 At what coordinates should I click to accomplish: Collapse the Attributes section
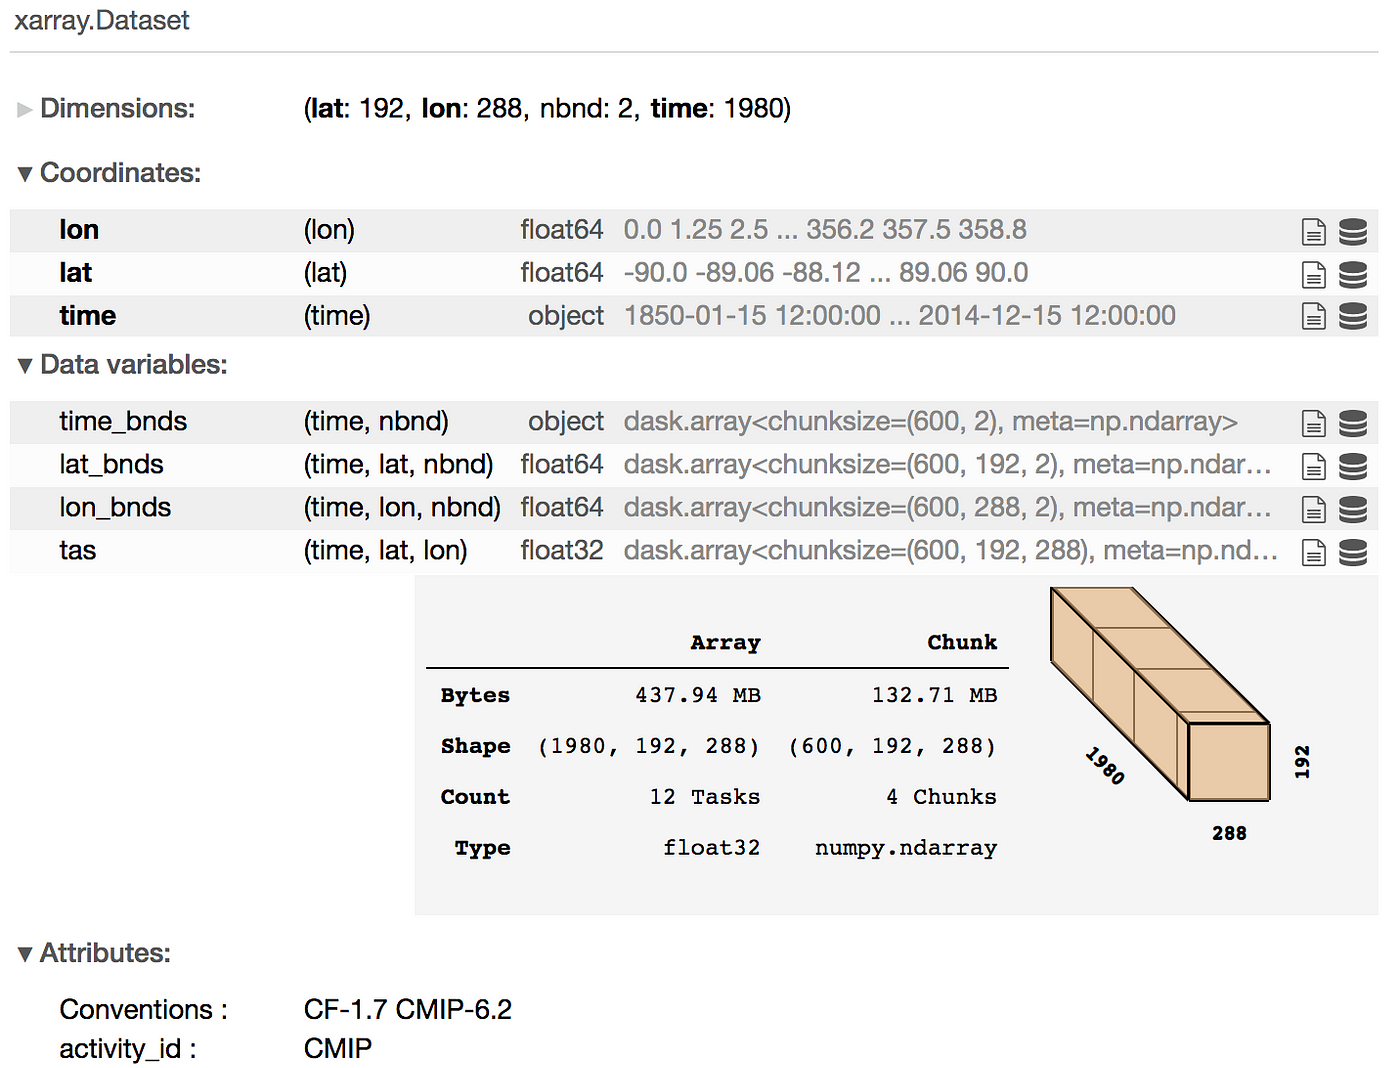coord(94,953)
